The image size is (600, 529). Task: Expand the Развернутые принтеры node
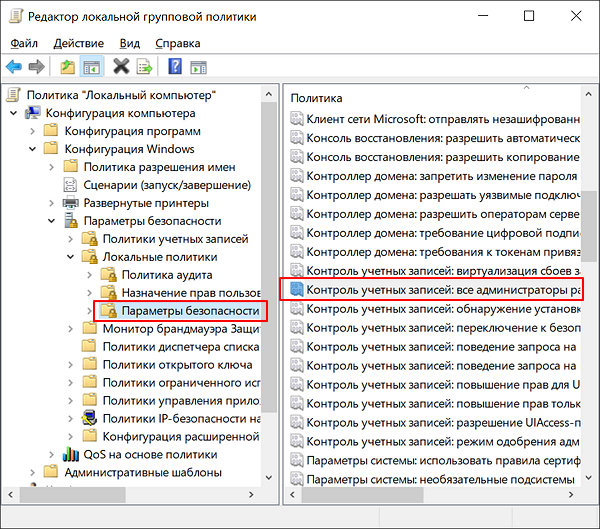(52, 203)
